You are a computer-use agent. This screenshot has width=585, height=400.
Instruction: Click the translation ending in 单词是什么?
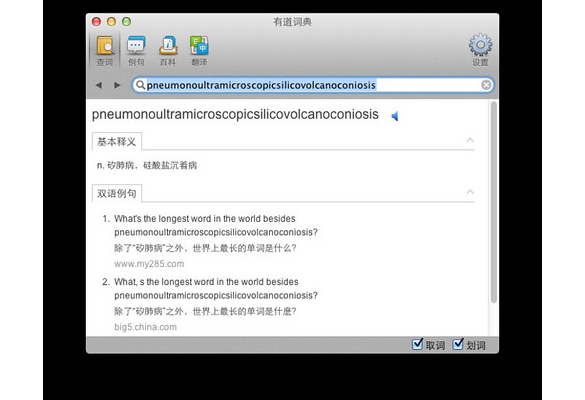click(x=205, y=248)
